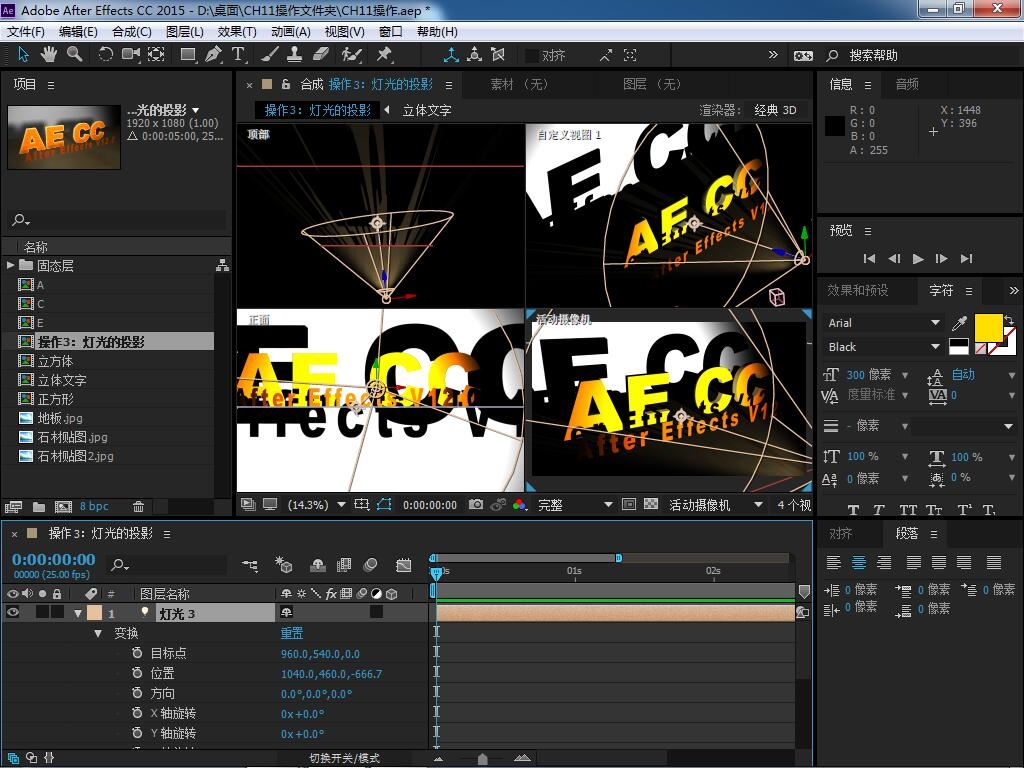Viewport: 1024px width, 768px height.
Task: Click the show channel RGB icon
Action: 520,505
